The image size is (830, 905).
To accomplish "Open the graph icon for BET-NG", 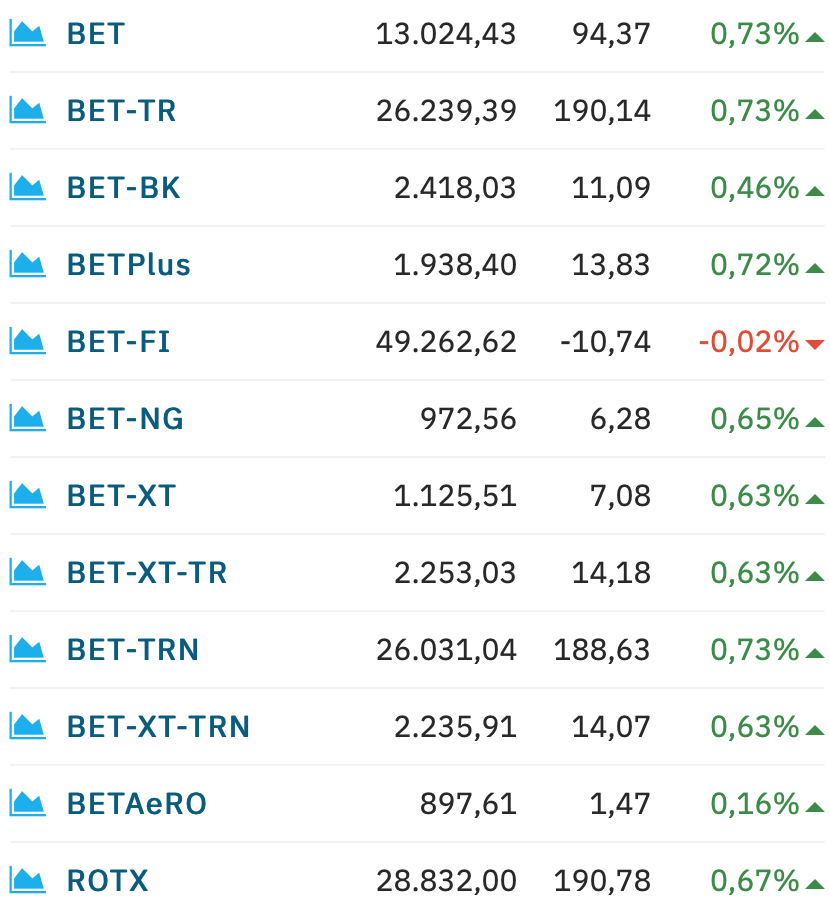I will pyautogui.click(x=27, y=418).
